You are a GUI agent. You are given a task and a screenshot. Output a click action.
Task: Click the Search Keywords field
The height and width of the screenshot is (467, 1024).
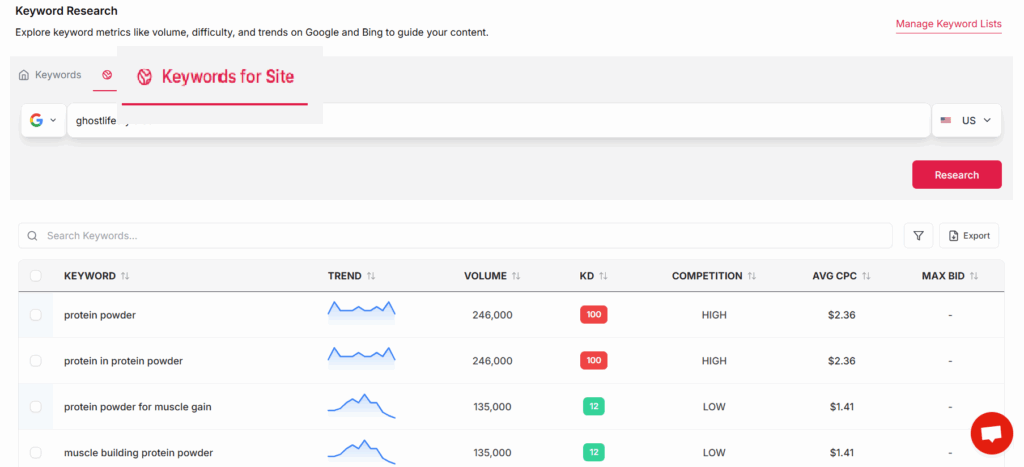[455, 236]
